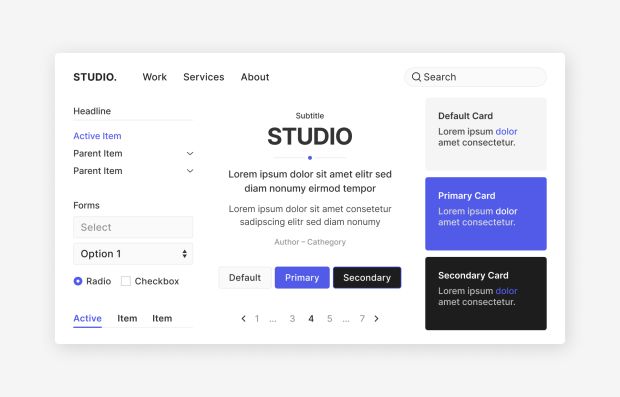Click the Author – Cathegory text
The height and width of the screenshot is (397, 620).
(x=310, y=242)
